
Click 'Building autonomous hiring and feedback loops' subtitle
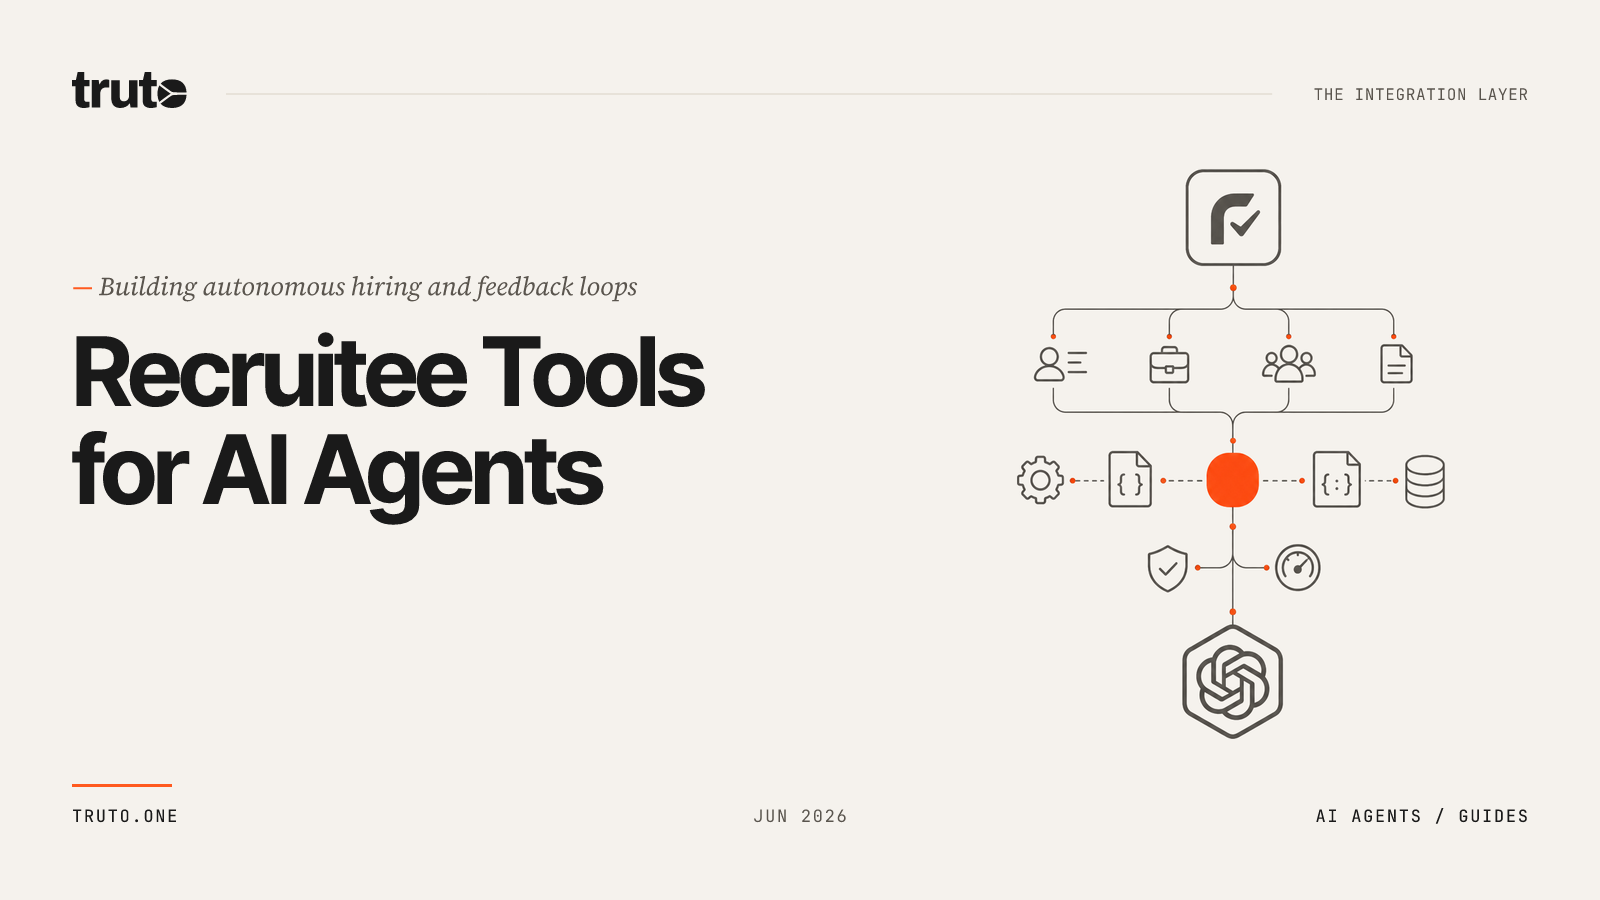point(368,287)
